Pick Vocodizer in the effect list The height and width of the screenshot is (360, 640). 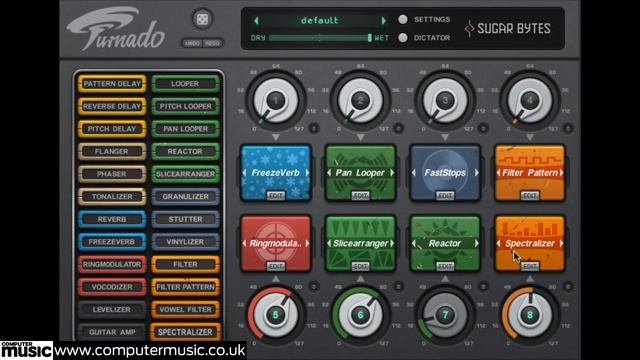pyautogui.click(x=112, y=287)
